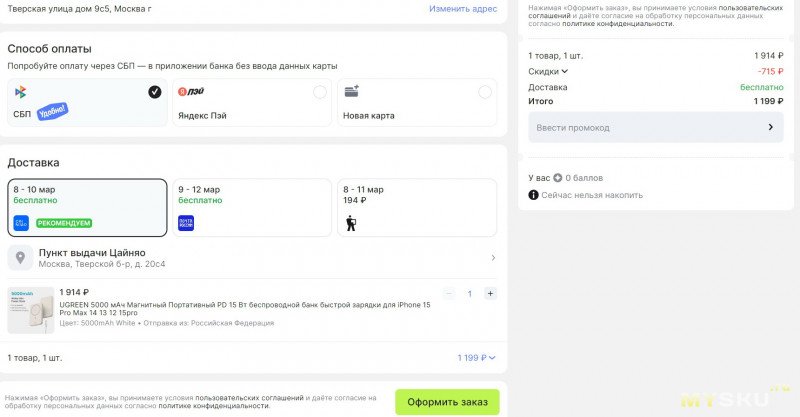The image size is (800, 417).
Task: Click the info icon near 'Сейчас нельзя накопить'
Action: tap(533, 195)
